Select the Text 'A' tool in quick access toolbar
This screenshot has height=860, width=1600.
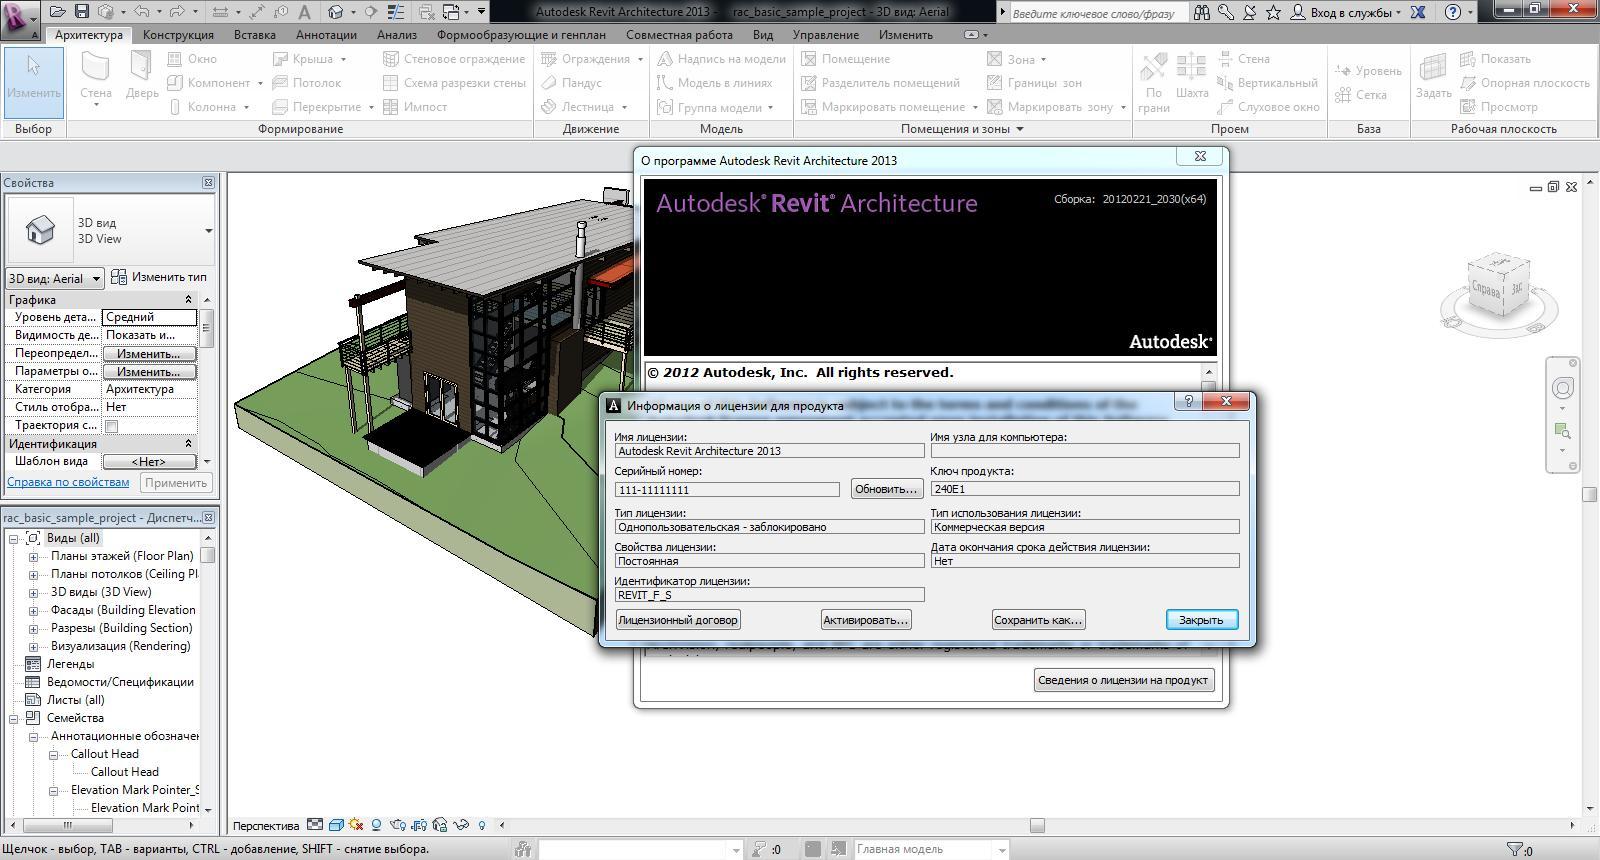click(305, 12)
